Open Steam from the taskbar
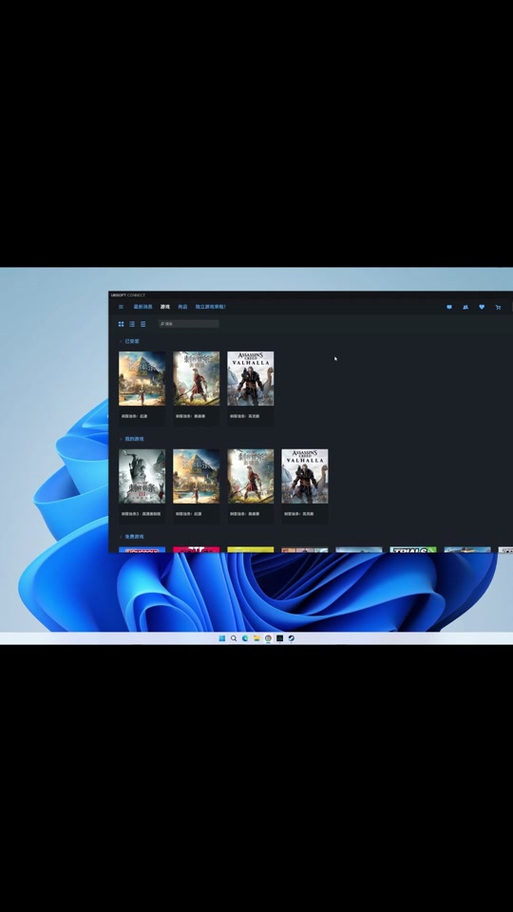Screen dimensions: 513x912 [x=291, y=638]
